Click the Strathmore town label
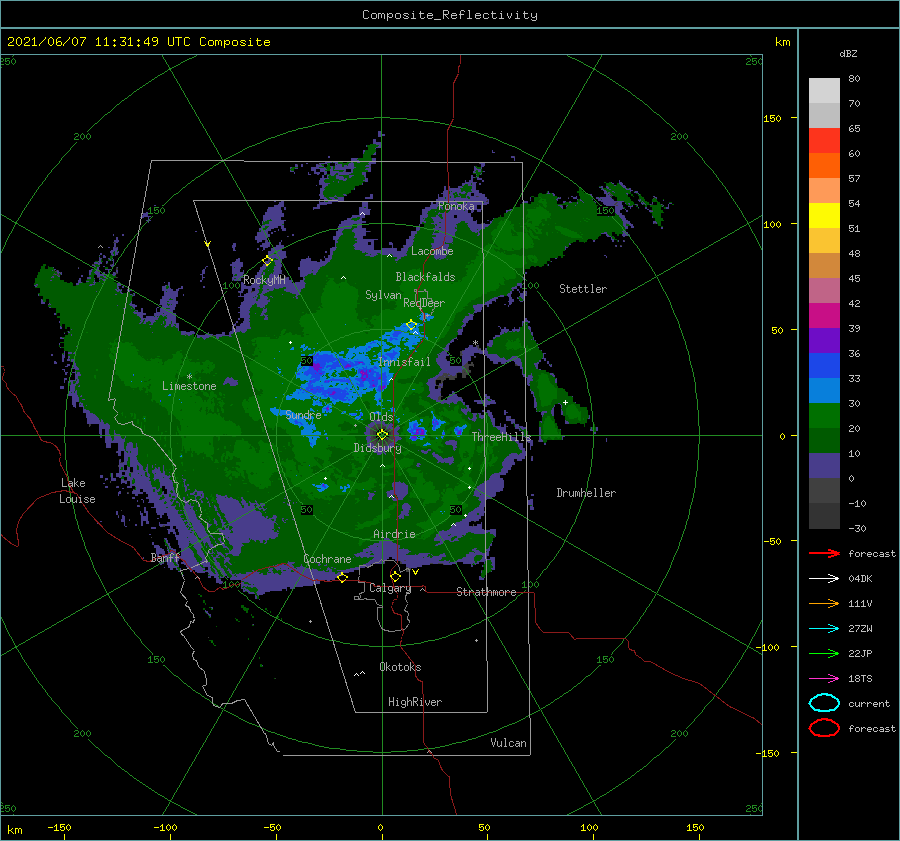900x841 pixels. click(x=486, y=592)
